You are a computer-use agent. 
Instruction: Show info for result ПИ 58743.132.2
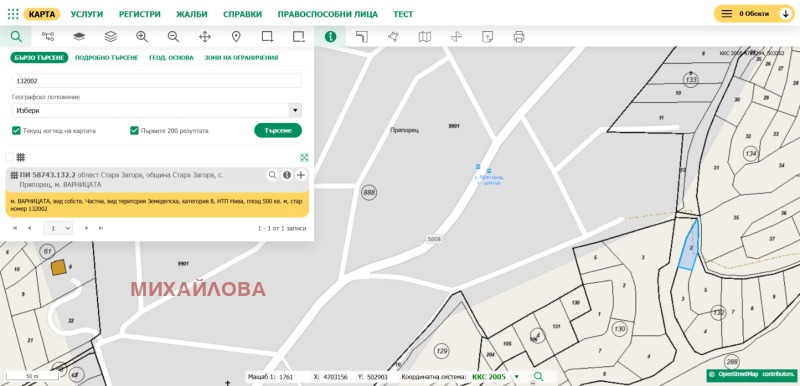click(x=287, y=175)
